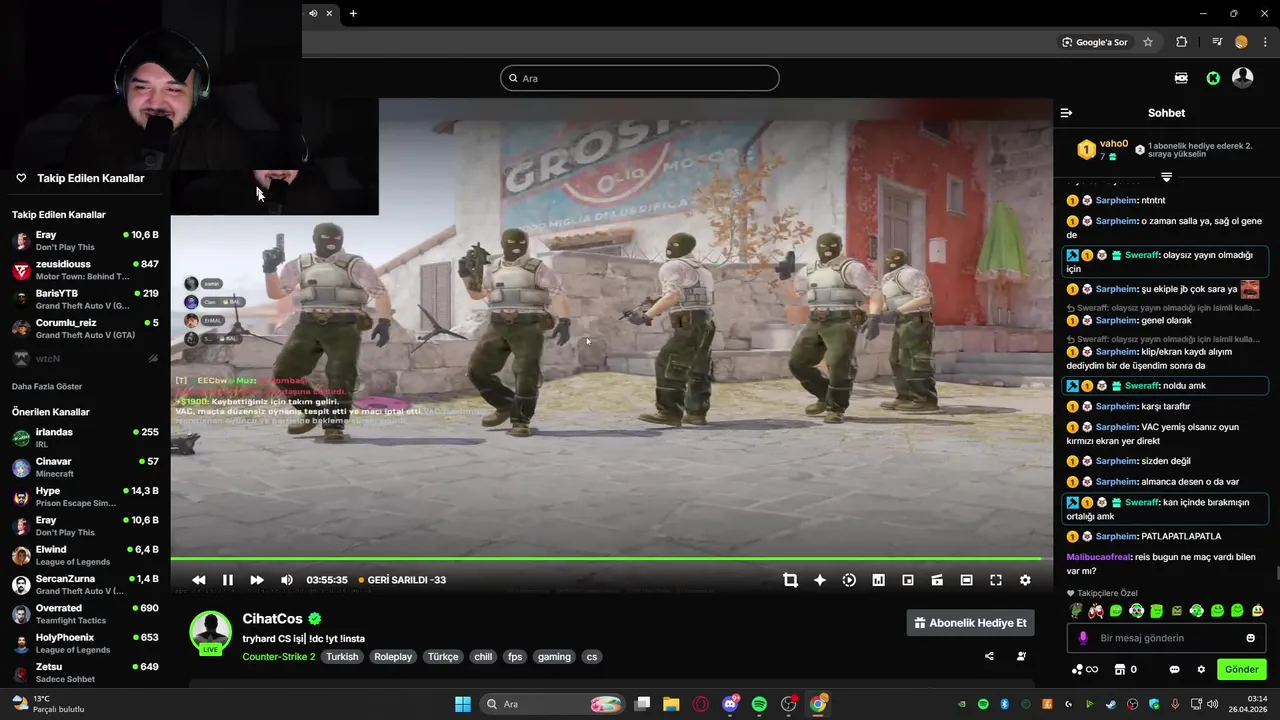The height and width of the screenshot is (720, 1280).
Task: Open the Counter-Strike 2 category link
Action: click(279, 657)
